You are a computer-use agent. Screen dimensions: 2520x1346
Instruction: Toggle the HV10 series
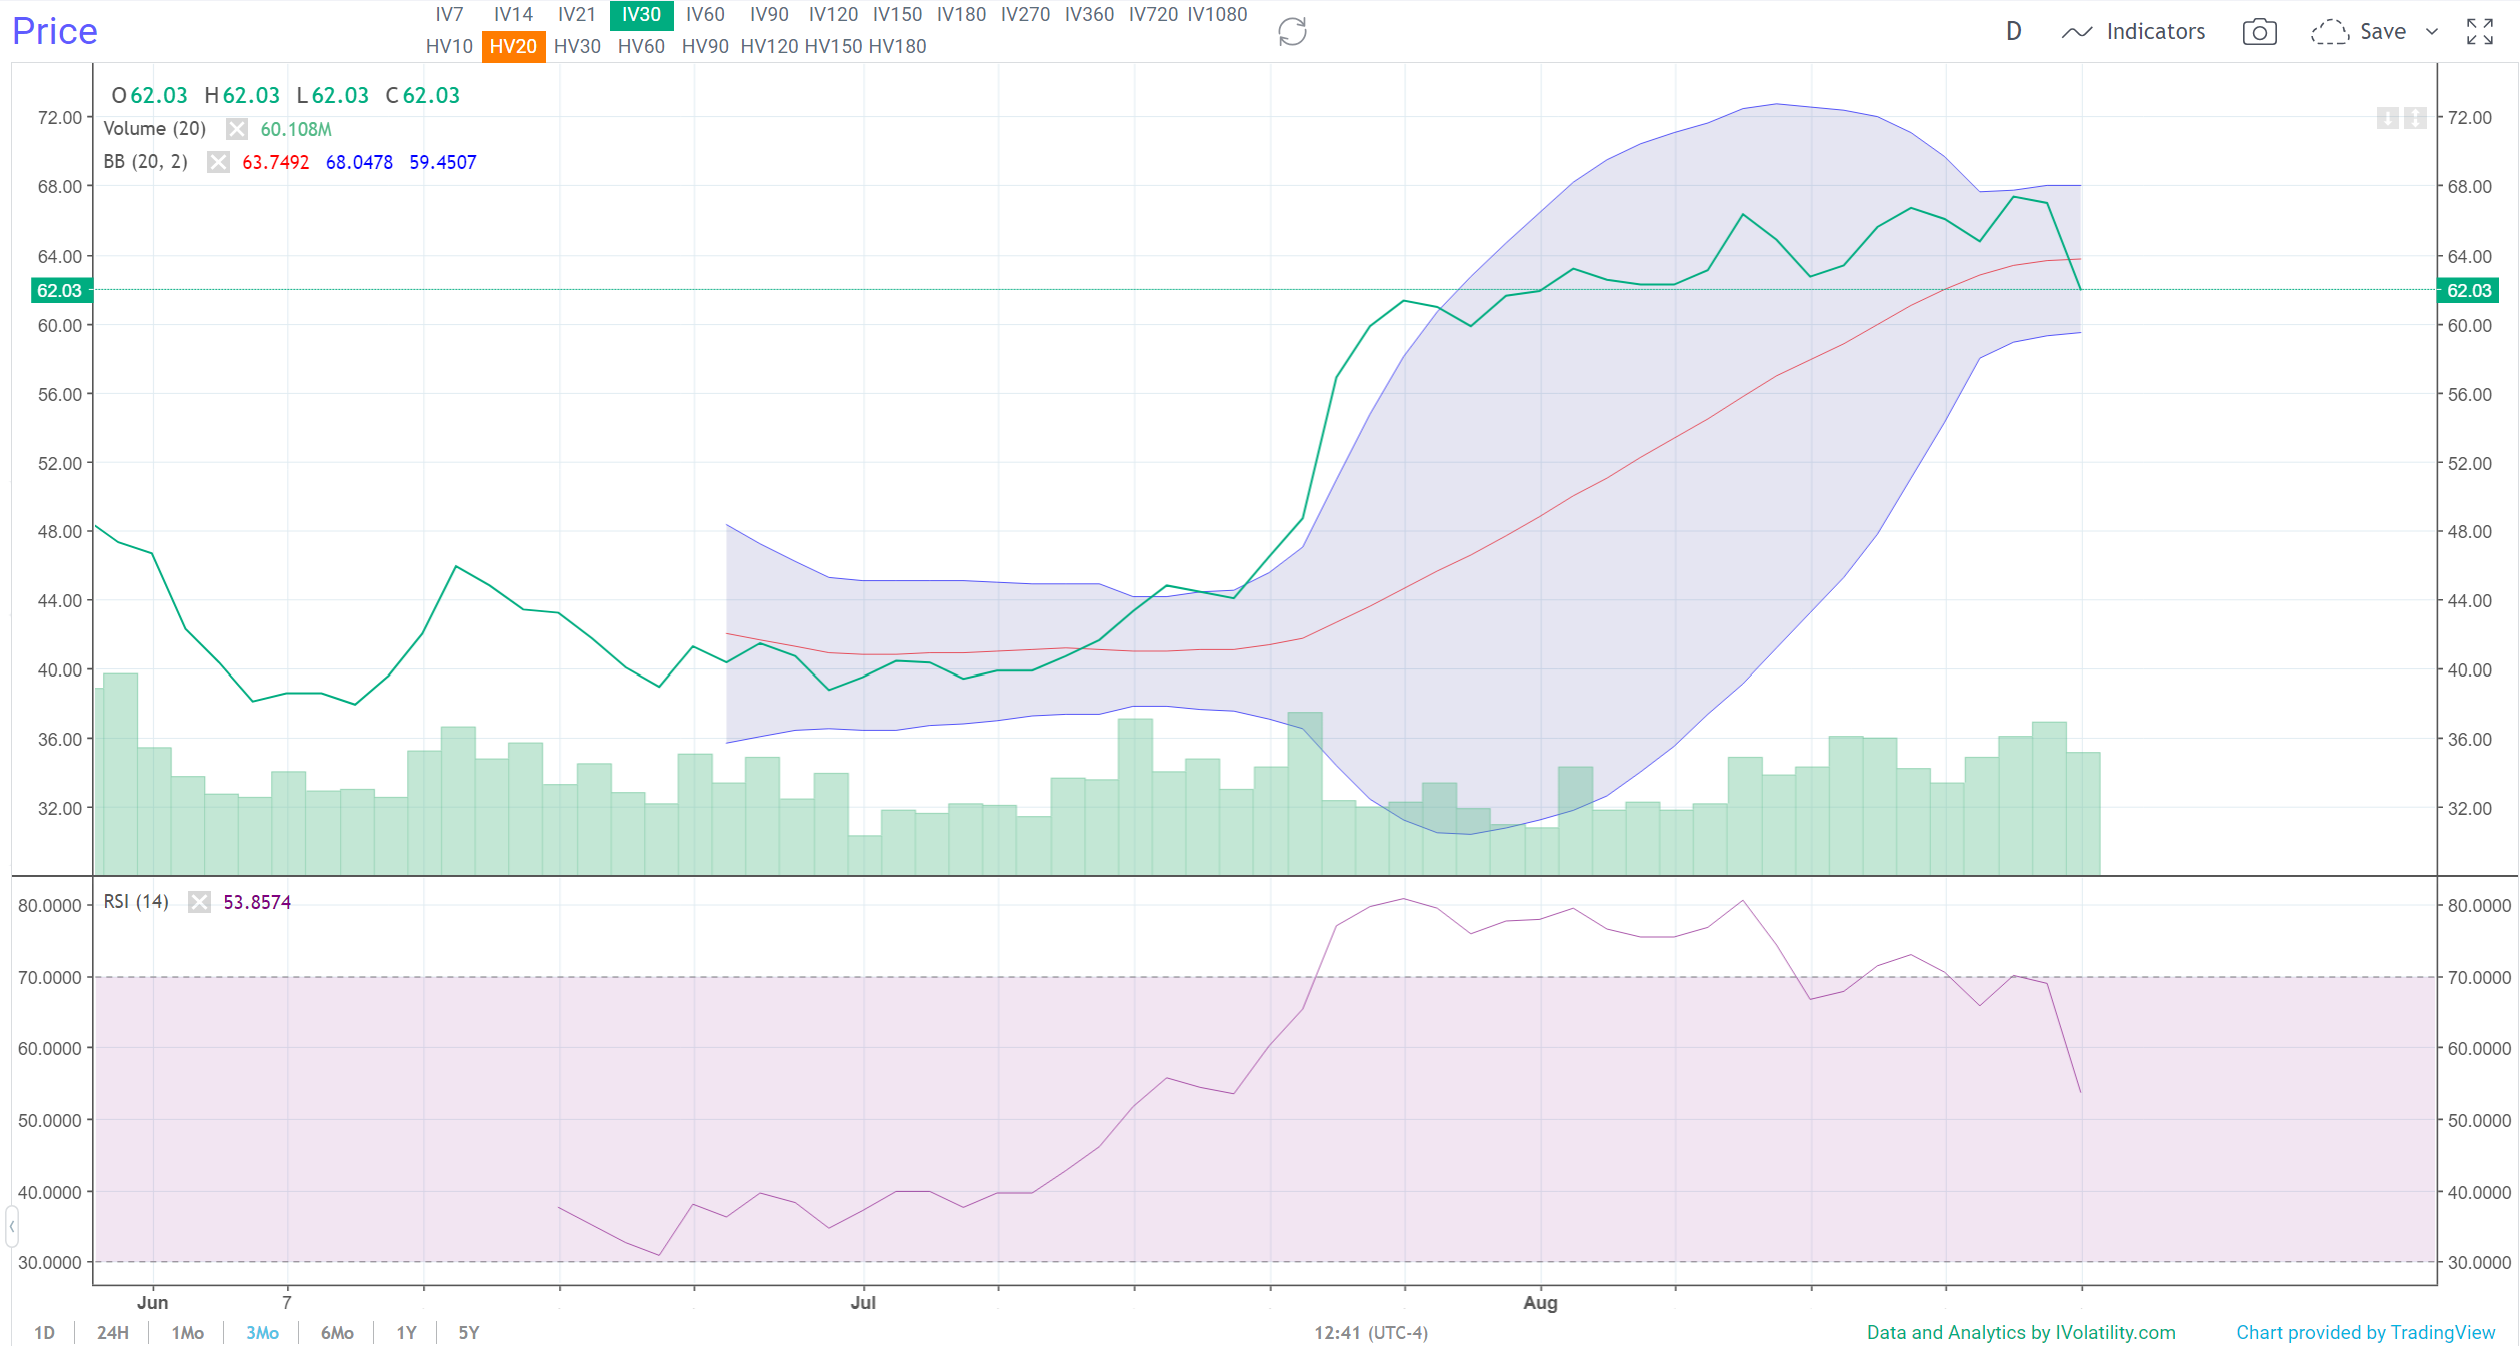click(449, 47)
